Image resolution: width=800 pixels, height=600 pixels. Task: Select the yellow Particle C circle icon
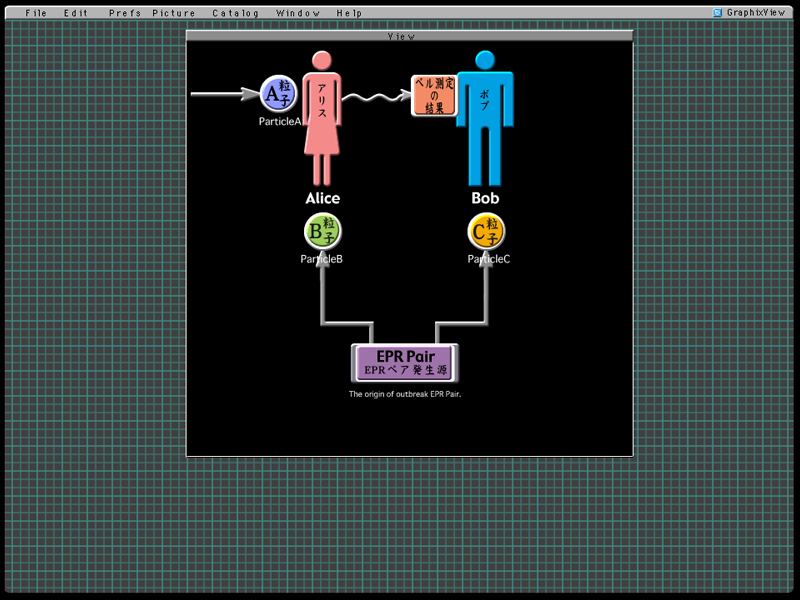pos(487,233)
